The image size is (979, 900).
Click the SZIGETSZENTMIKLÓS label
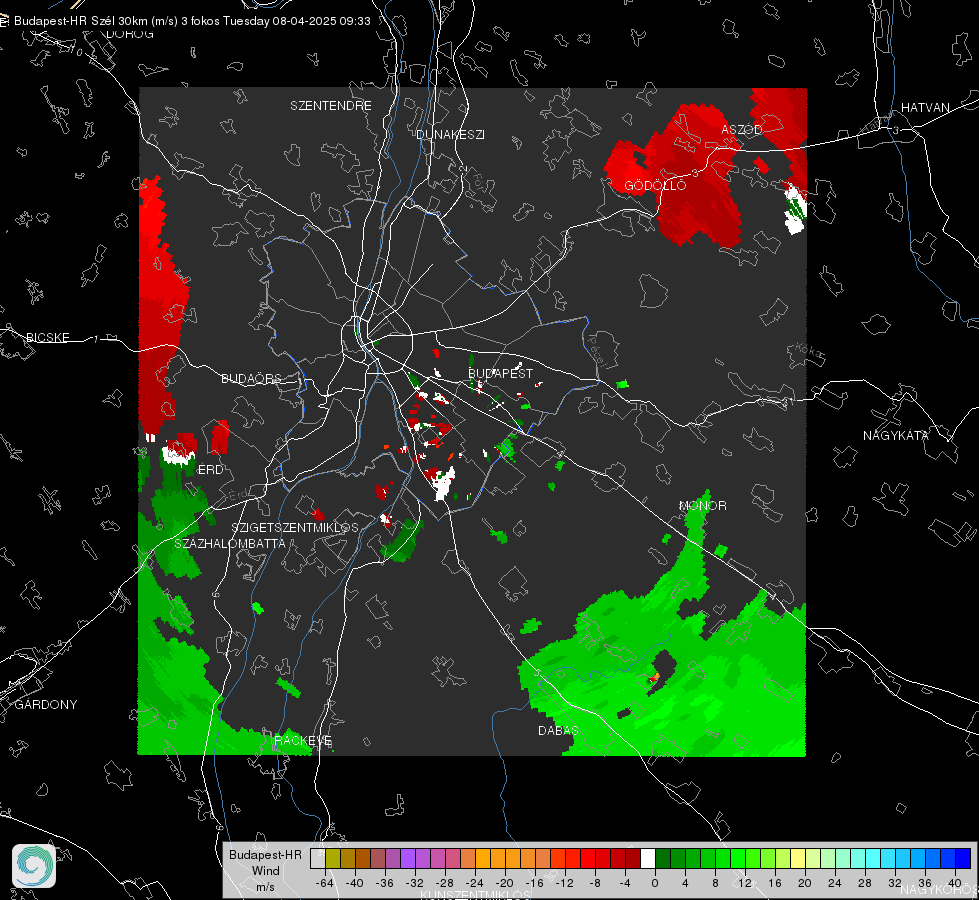coord(295,528)
